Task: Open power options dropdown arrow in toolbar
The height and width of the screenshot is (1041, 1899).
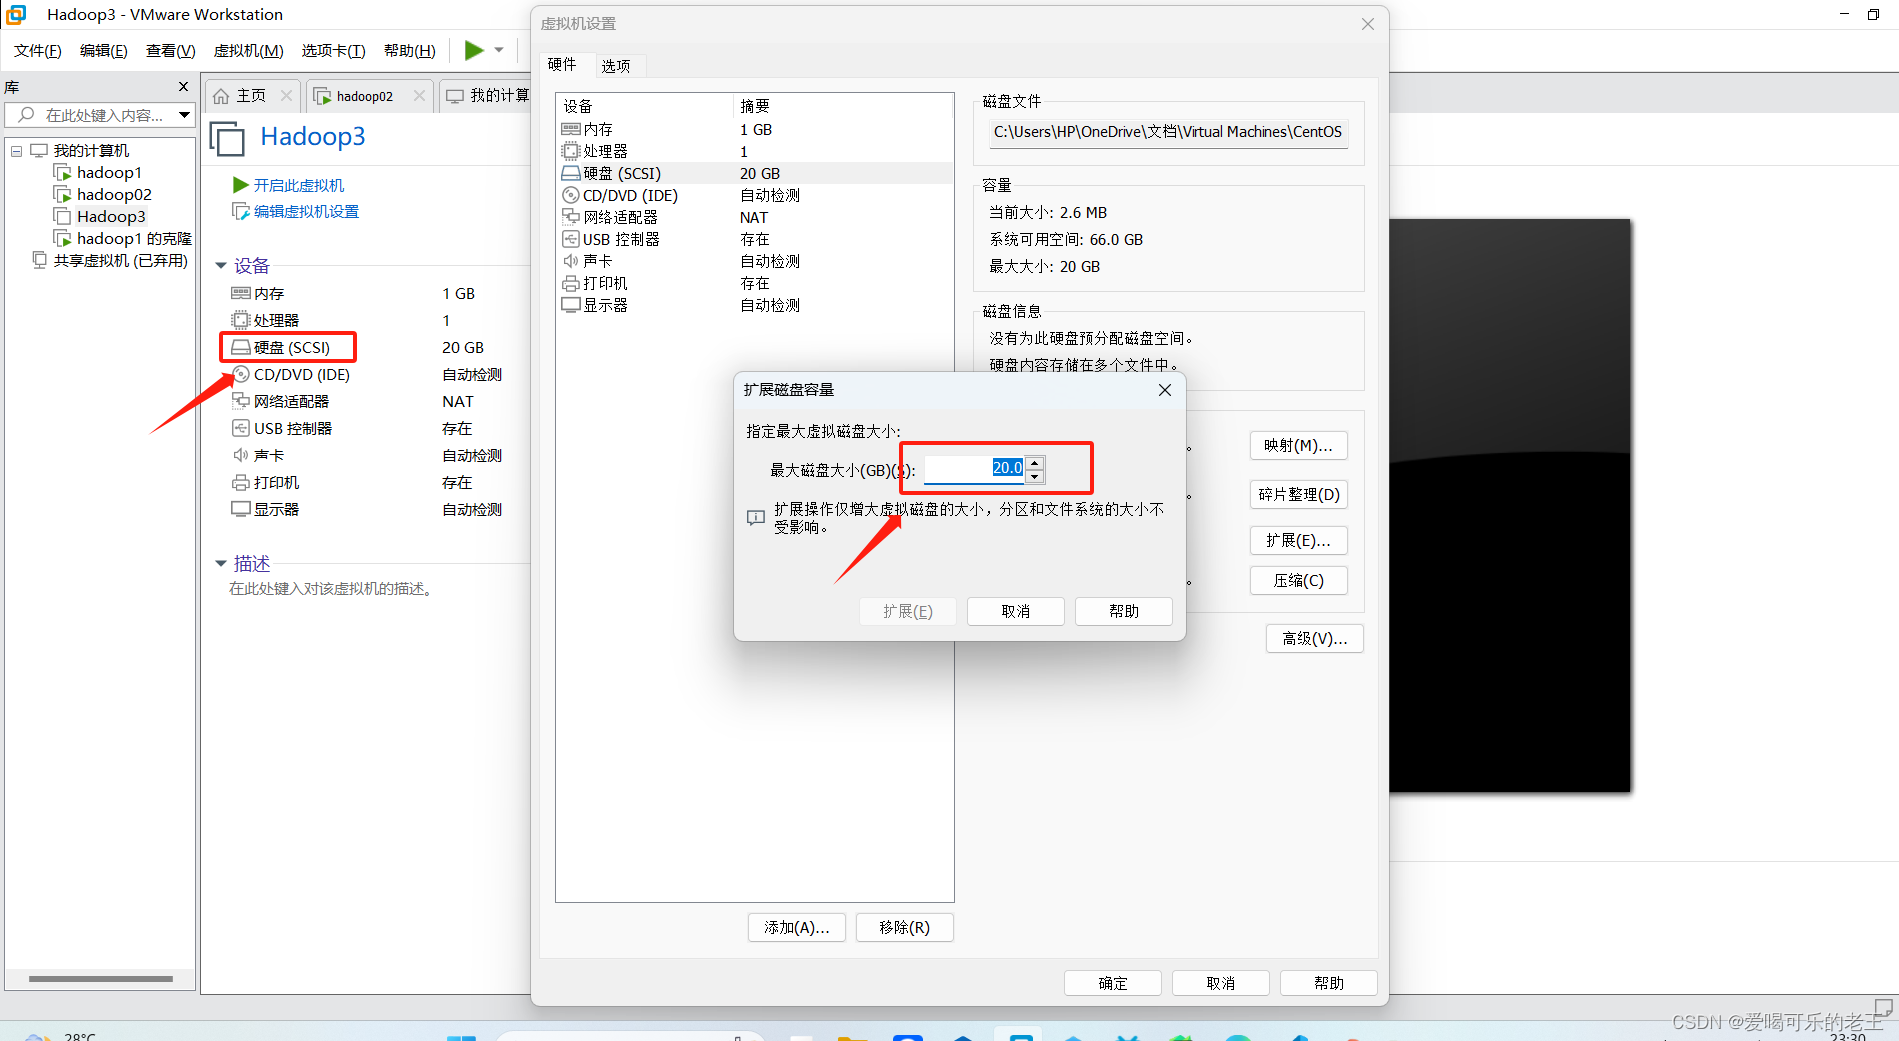Action: point(499,50)
